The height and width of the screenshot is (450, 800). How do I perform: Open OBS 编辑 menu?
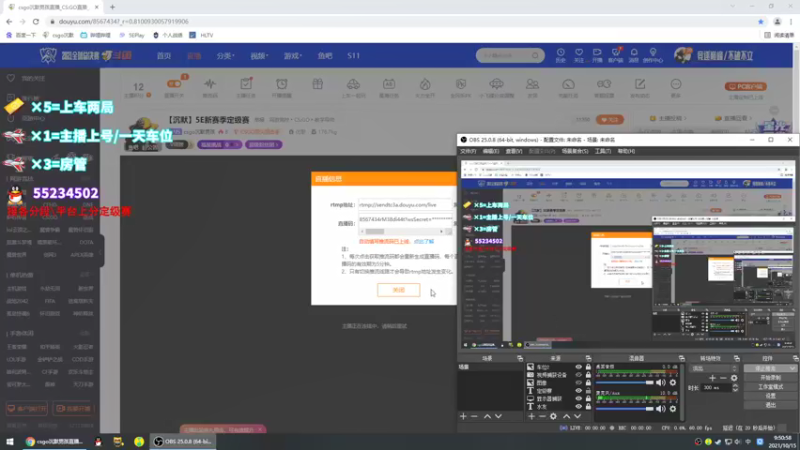pyautogui.click(x=490, y=151)
